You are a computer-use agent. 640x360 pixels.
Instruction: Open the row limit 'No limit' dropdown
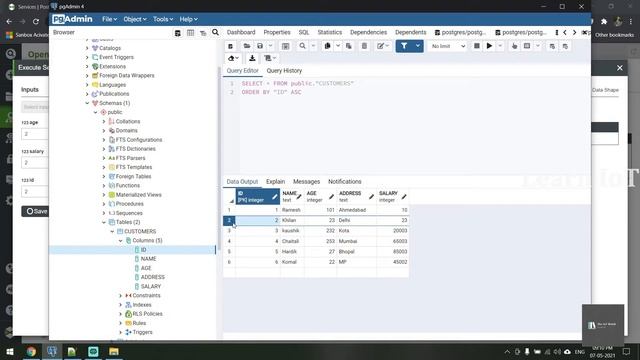click(x=448, y=46)
